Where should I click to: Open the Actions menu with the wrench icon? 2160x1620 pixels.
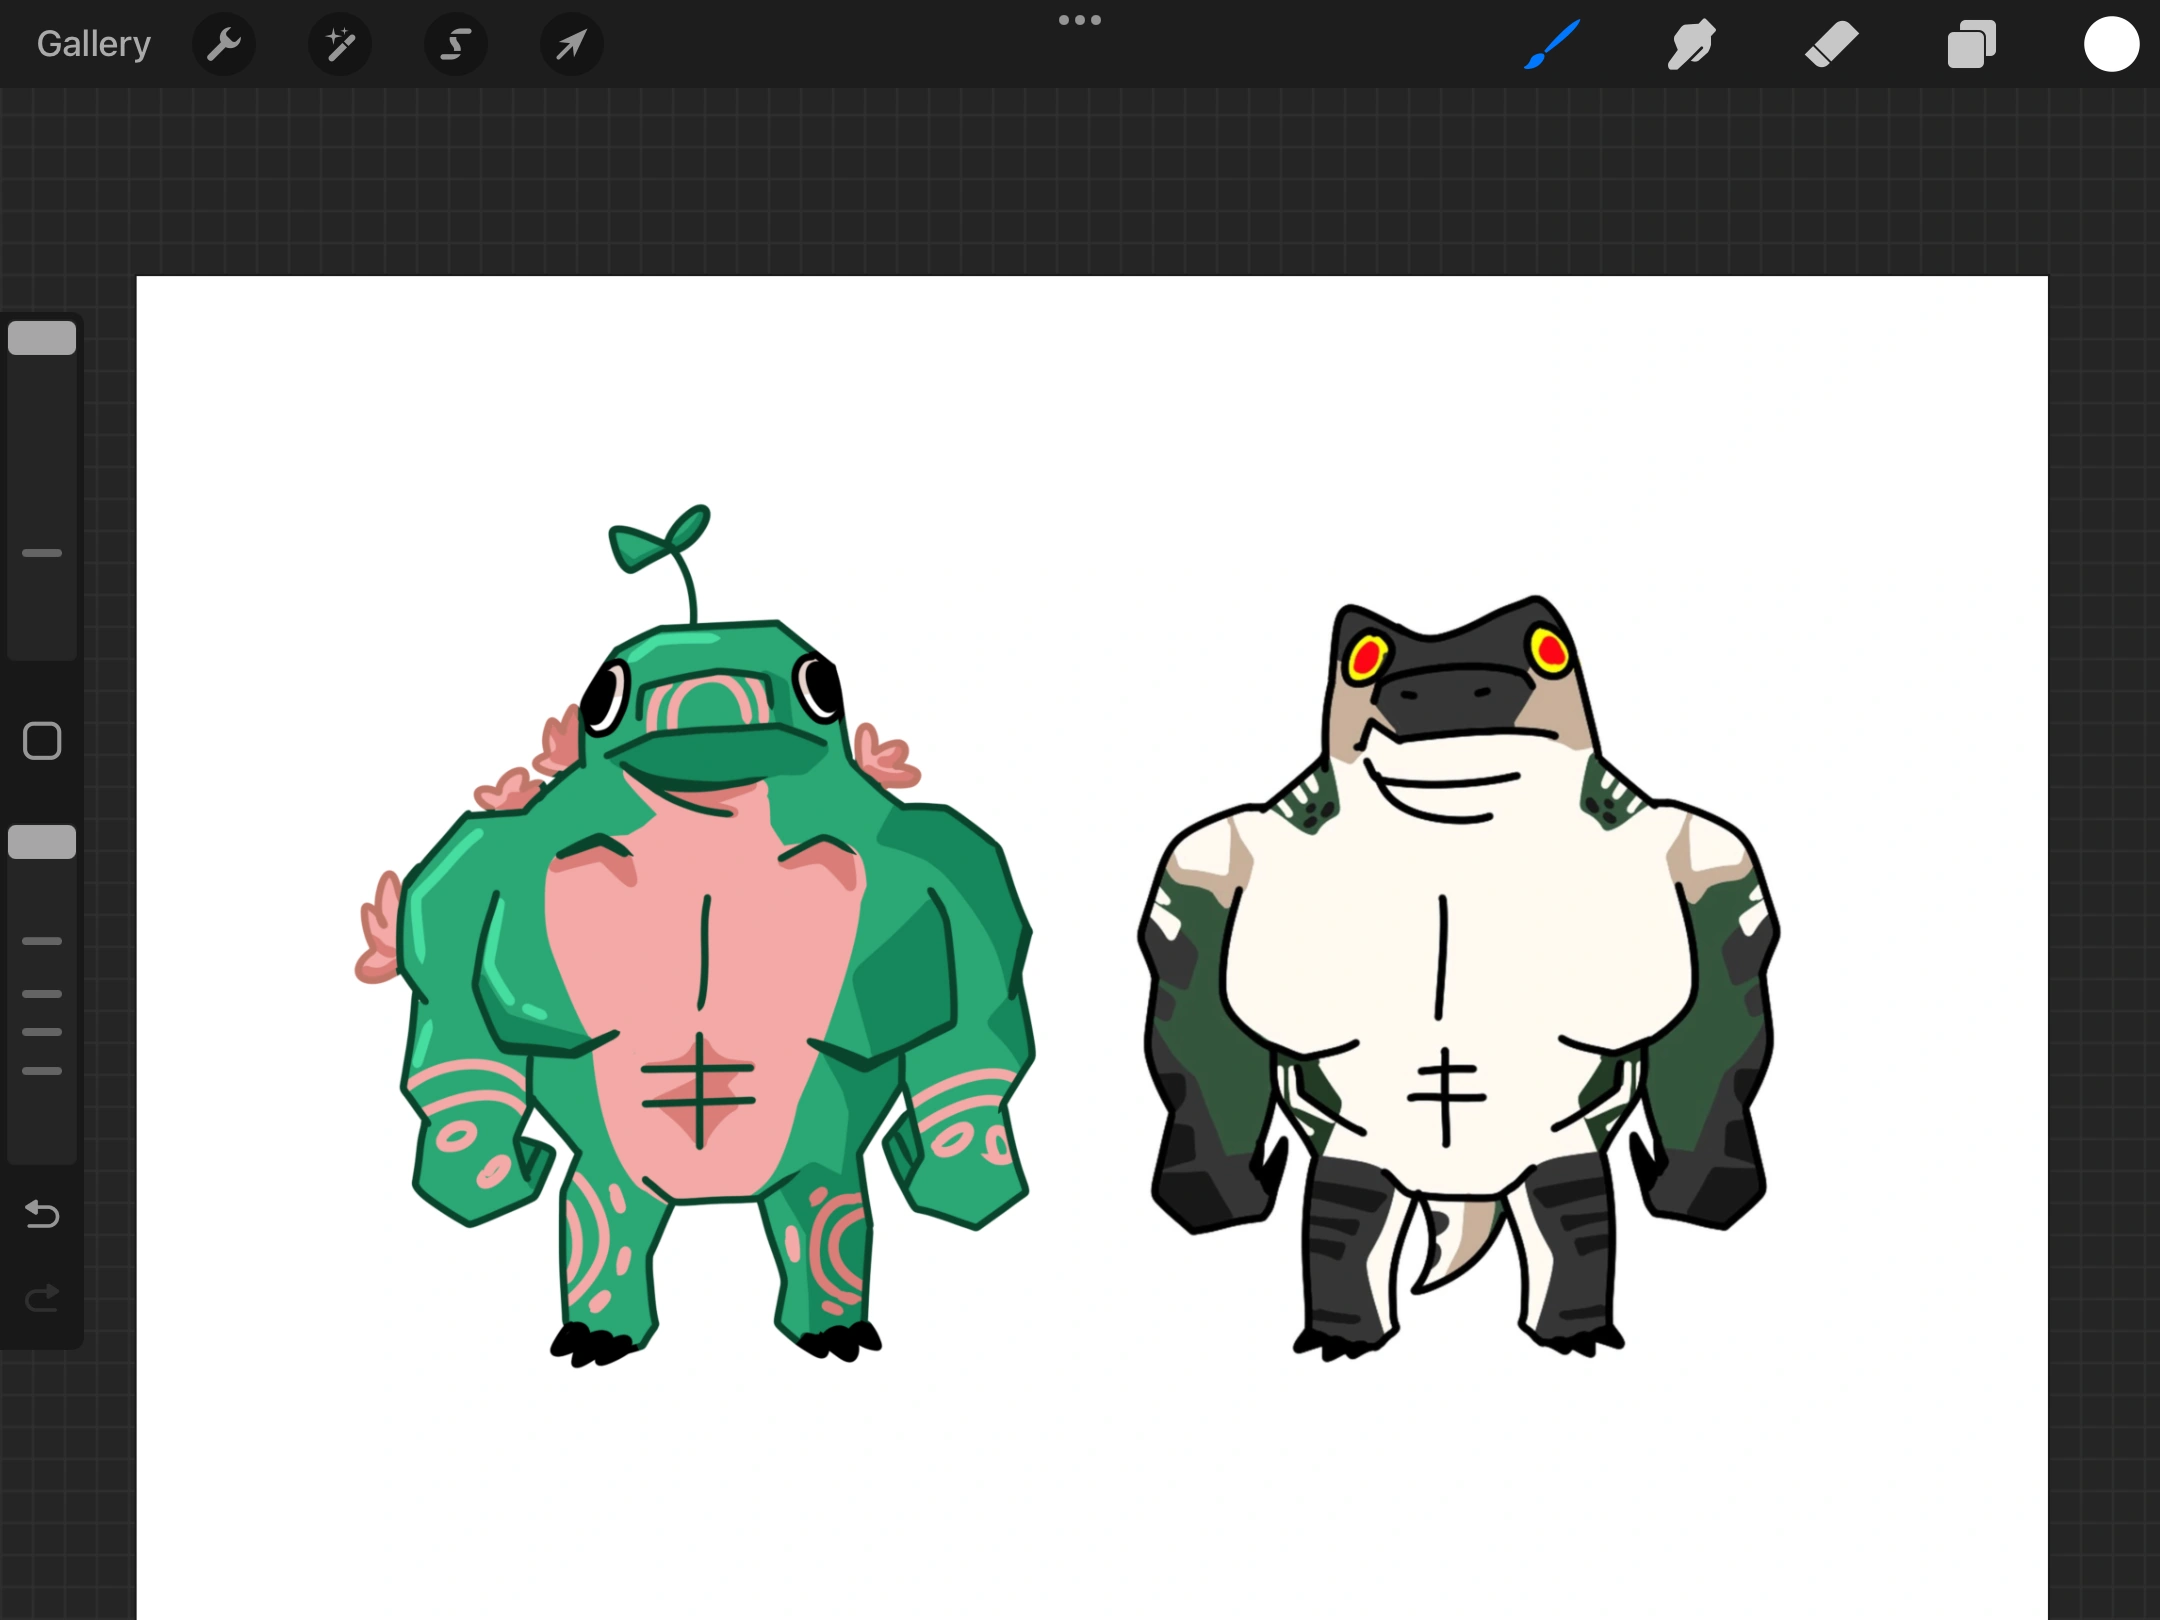224,43
